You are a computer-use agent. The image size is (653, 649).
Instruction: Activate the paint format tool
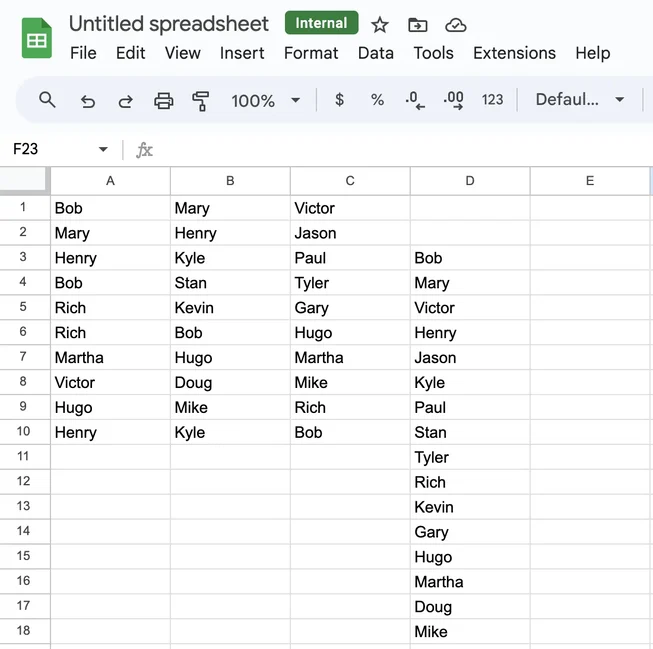tap(201, 100)
